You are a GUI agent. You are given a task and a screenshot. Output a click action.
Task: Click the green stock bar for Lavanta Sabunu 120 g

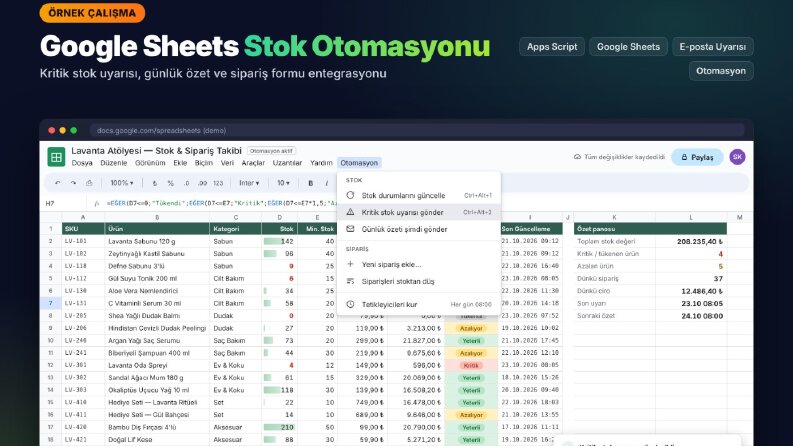click(271, 241)
